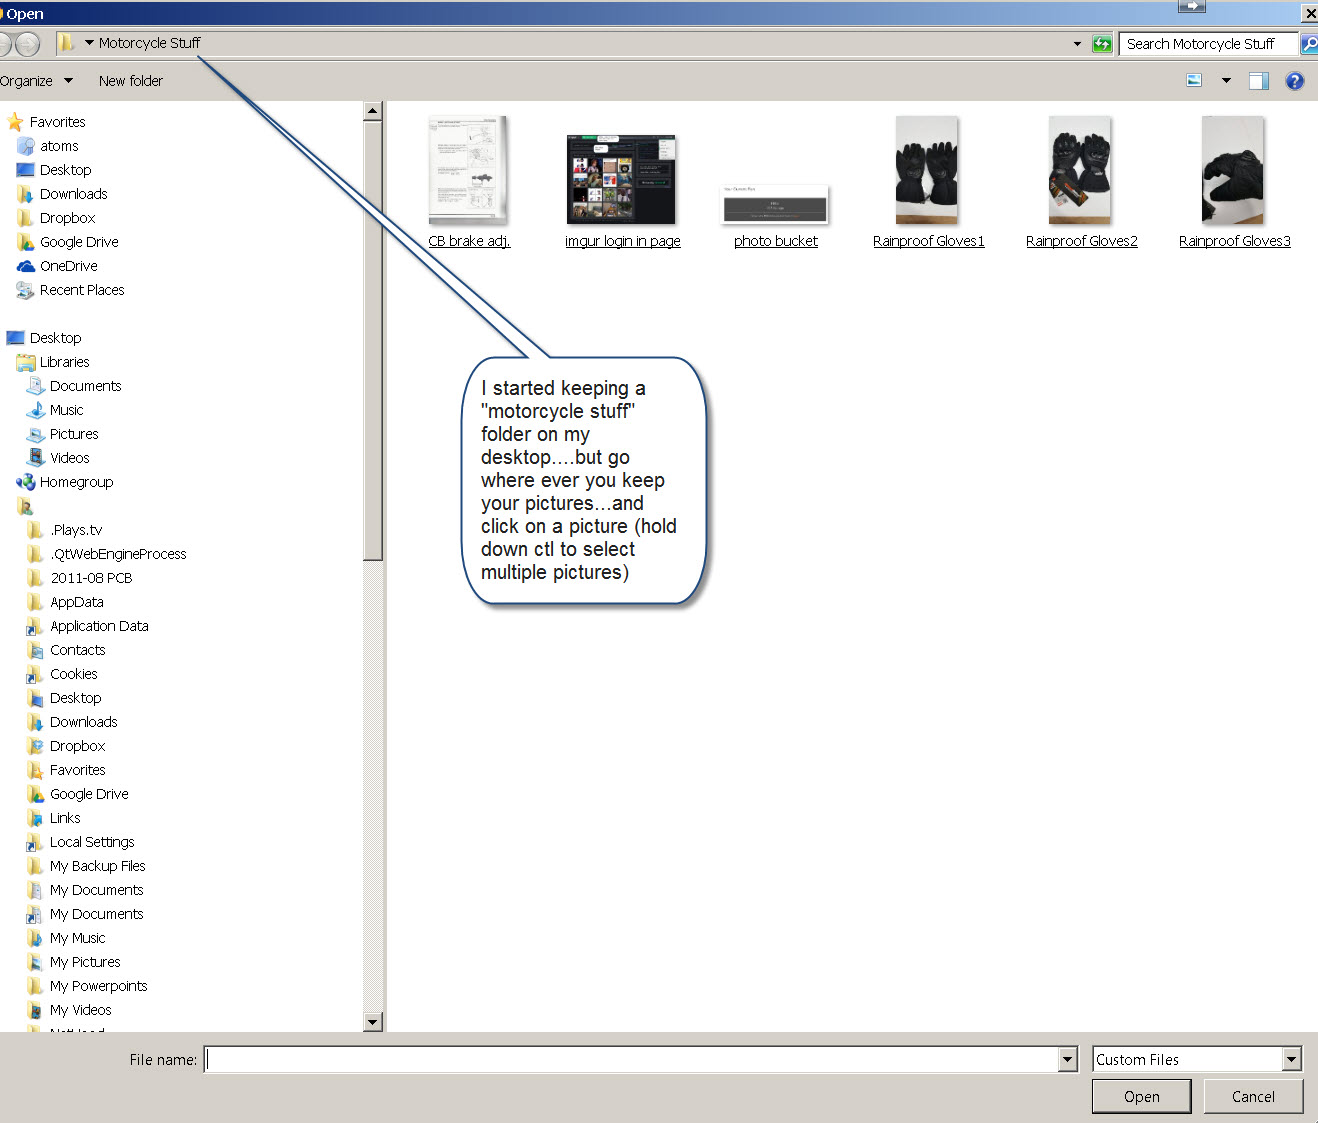1318x1123 pixels.
Task: Open the Links folder
Action: pyautogui.click(x=65, y=818)
